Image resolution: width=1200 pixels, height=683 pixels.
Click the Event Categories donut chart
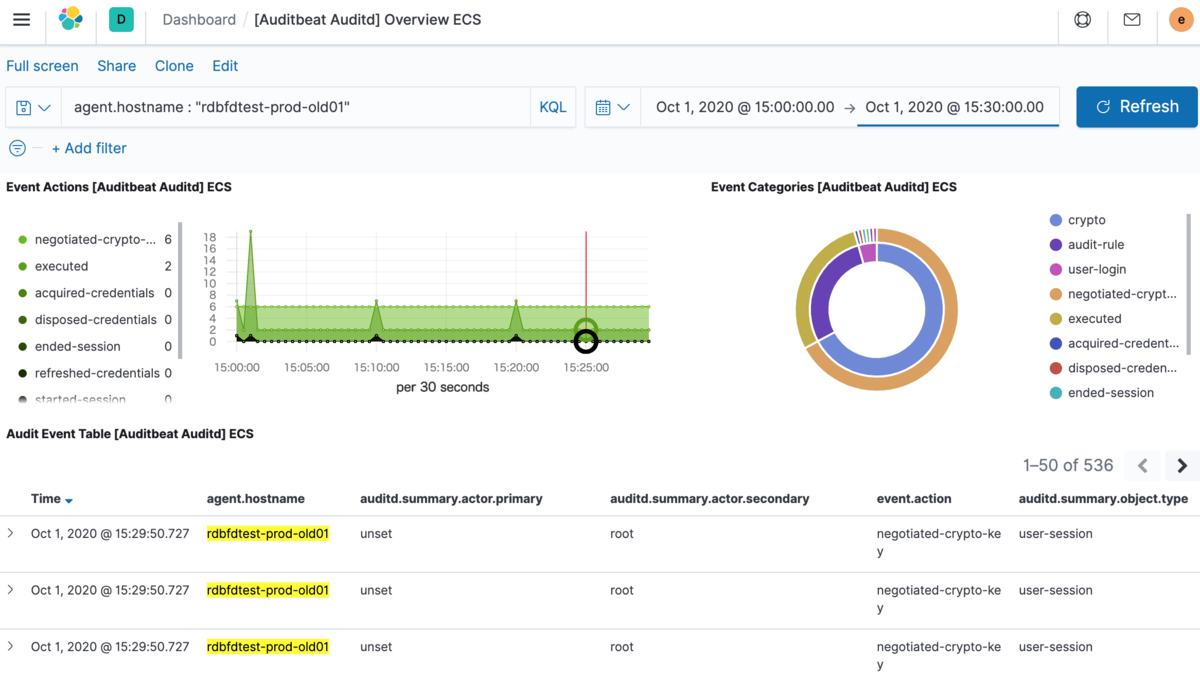pos(877,309)
